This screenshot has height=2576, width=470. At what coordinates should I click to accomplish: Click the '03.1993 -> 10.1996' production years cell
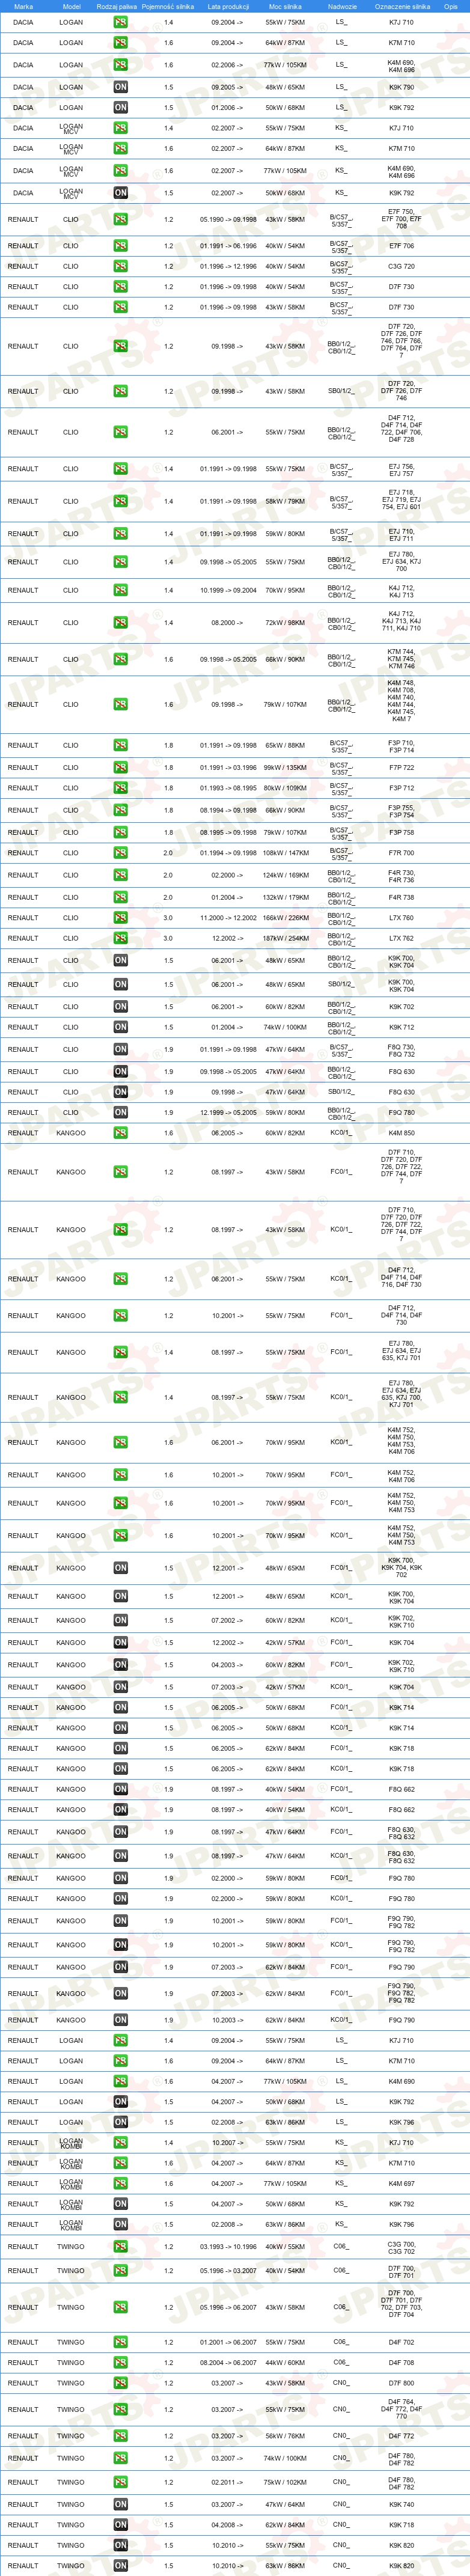[x=228, y=2246]
